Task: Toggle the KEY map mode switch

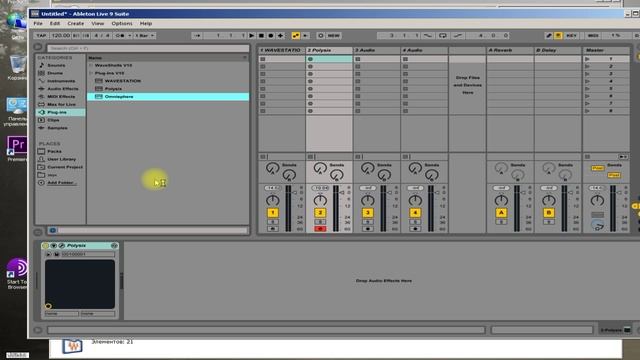Action: pyautogui.click(x=571, y=36)
